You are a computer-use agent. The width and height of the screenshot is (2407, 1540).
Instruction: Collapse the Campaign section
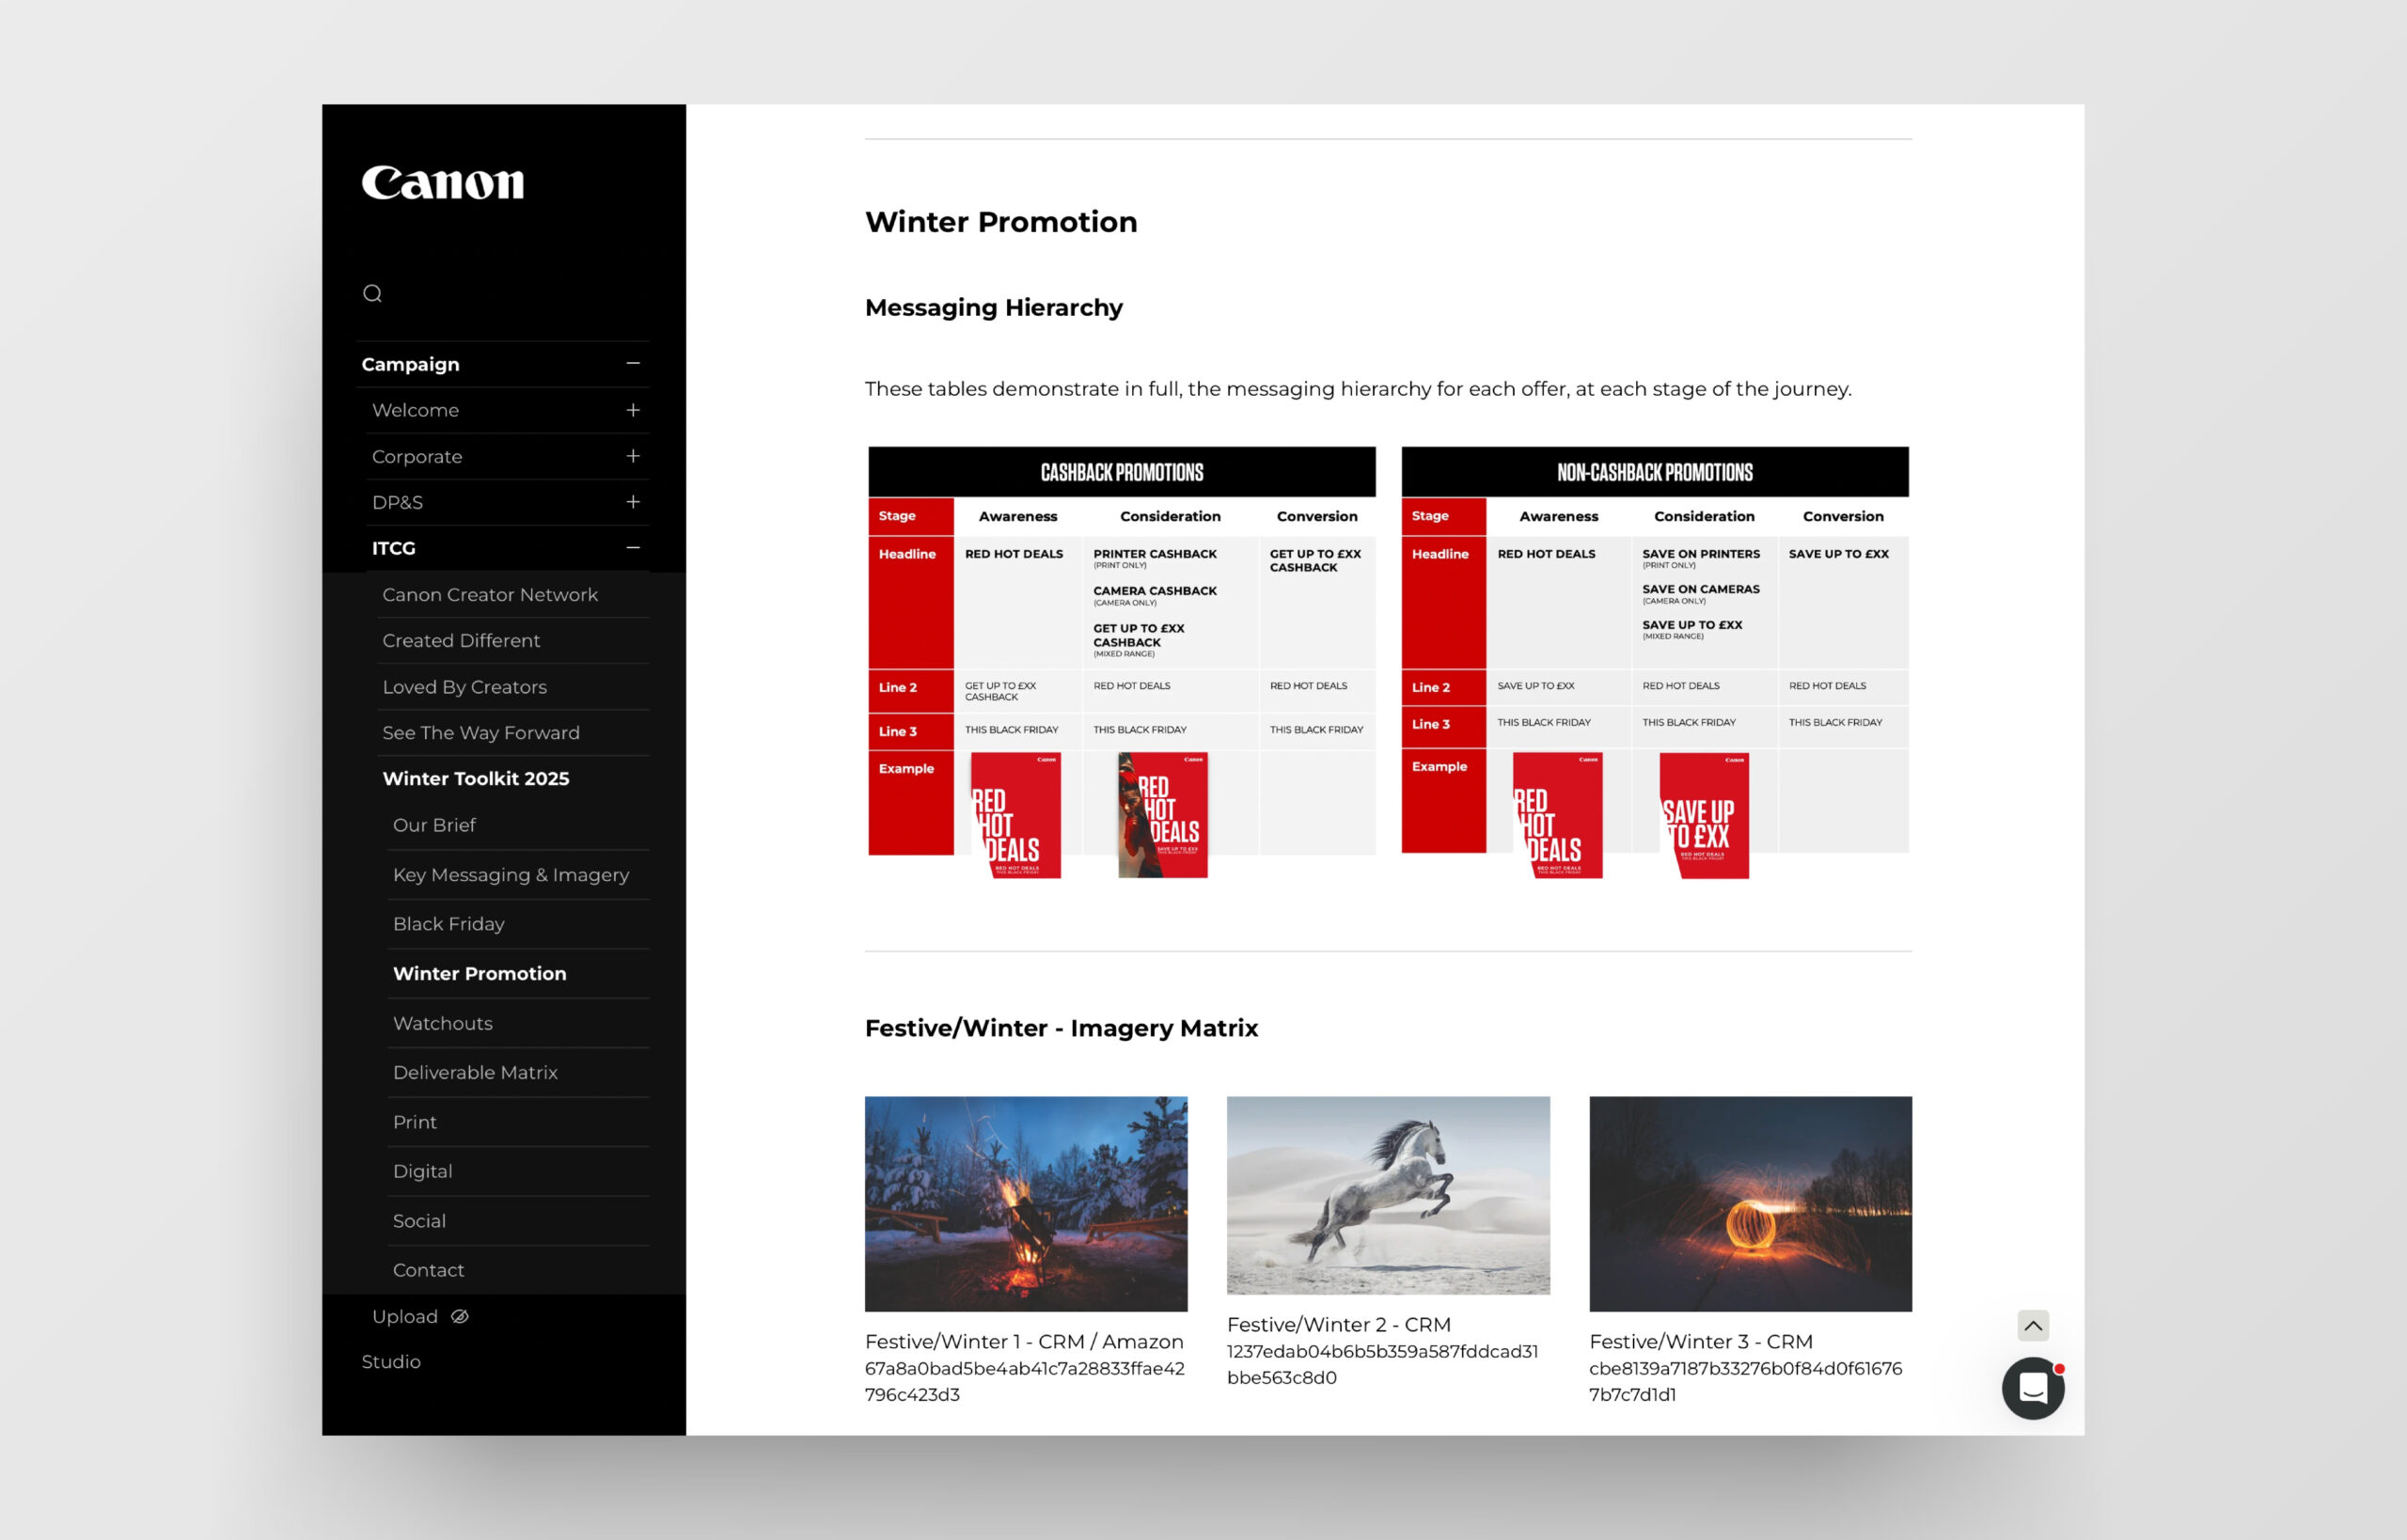[632, 364]
